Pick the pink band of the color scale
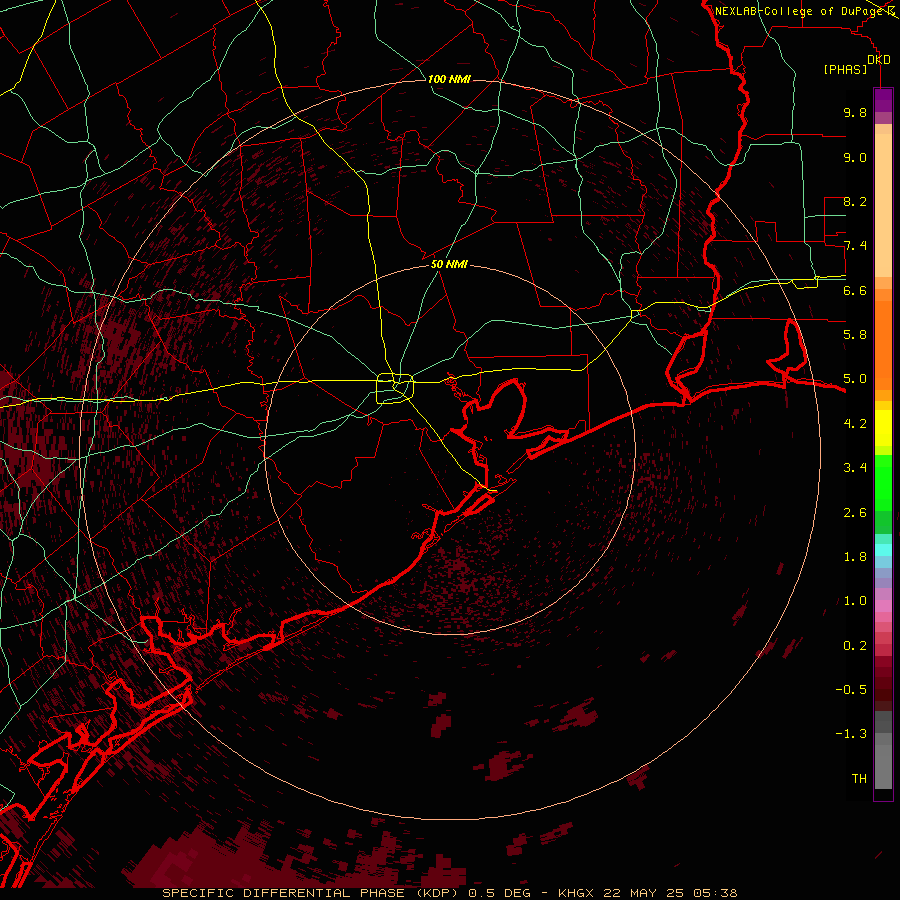The height and width of the screenshot is (900, 900). pos(883,606)
